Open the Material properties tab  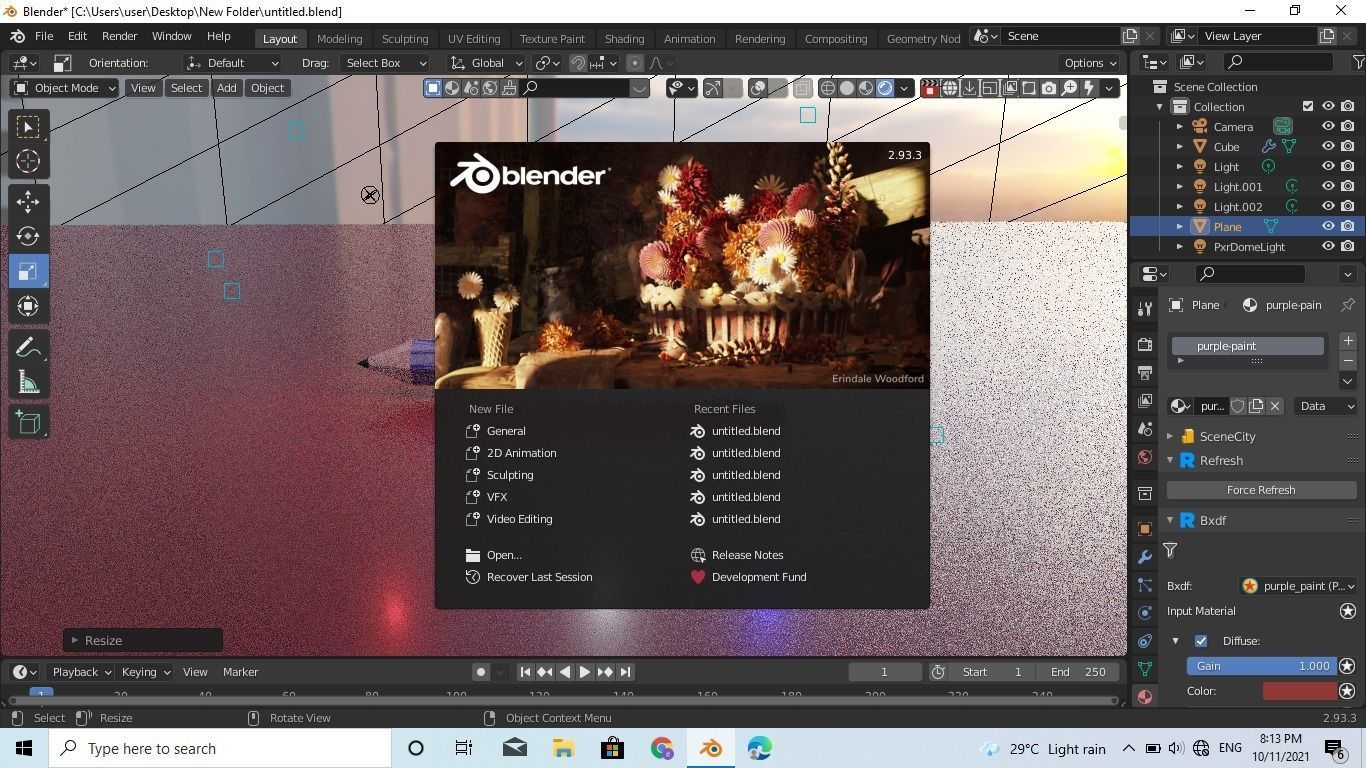1145,696
